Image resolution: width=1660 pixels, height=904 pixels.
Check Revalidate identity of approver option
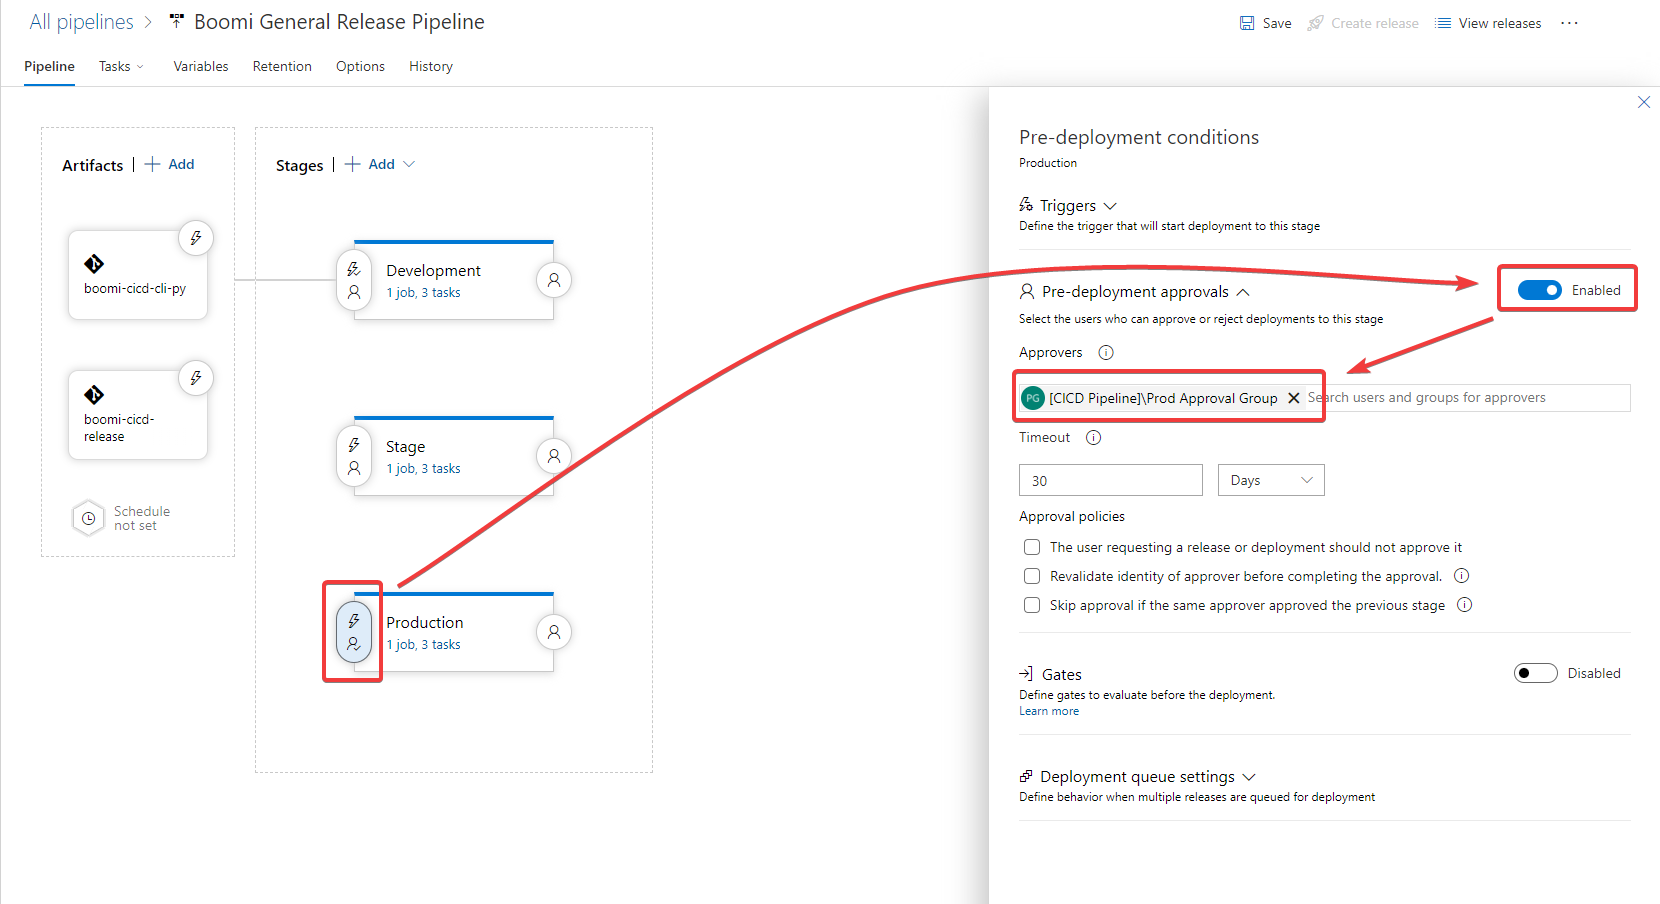(x=1032, y=576)
